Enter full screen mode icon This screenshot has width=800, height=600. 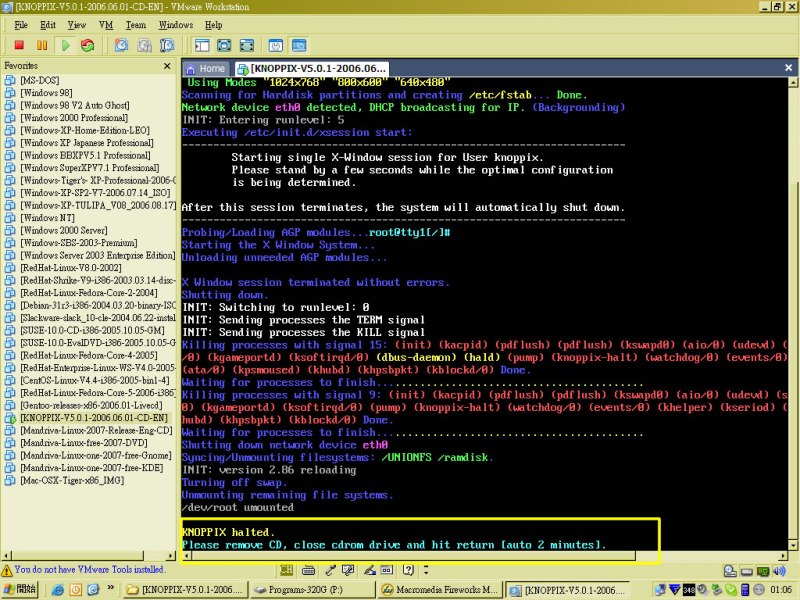[247, 45]
